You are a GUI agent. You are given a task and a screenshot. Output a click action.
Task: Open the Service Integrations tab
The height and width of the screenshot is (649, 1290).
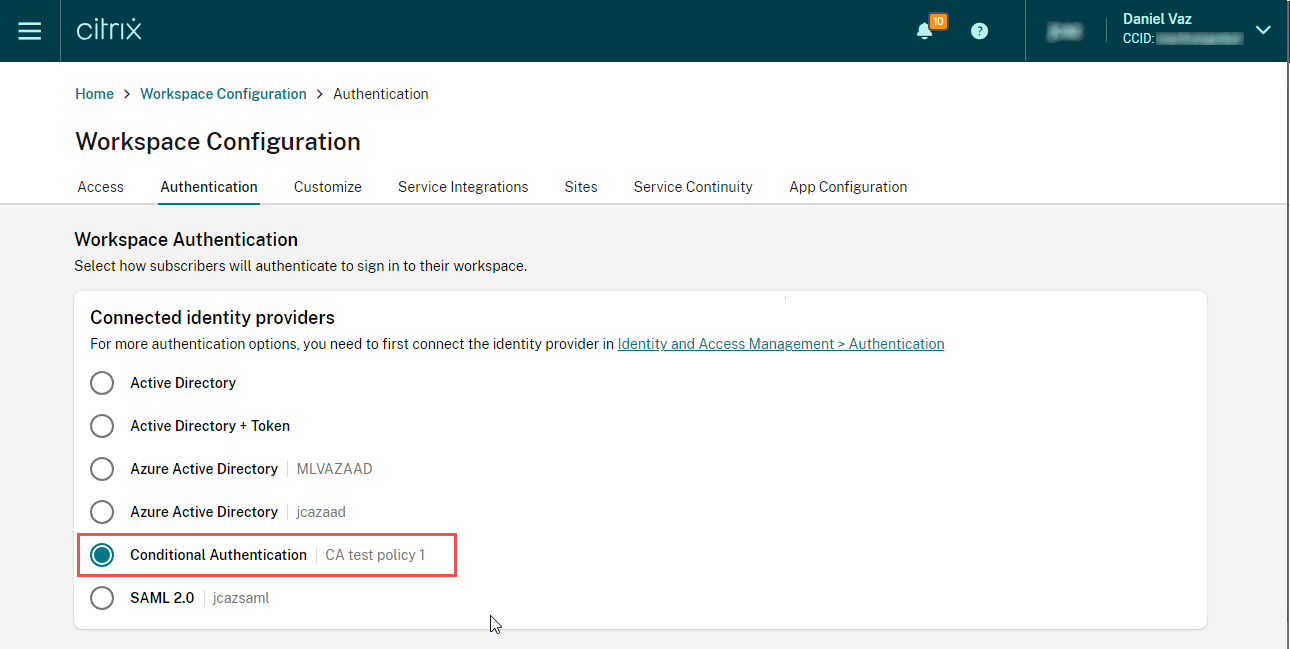click(x=463, y=187)
